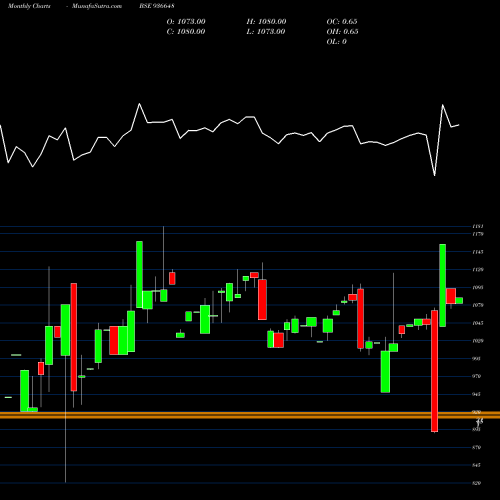Click the 1045 price axis label
500x500 pixels.
click(x=478, y=323)
